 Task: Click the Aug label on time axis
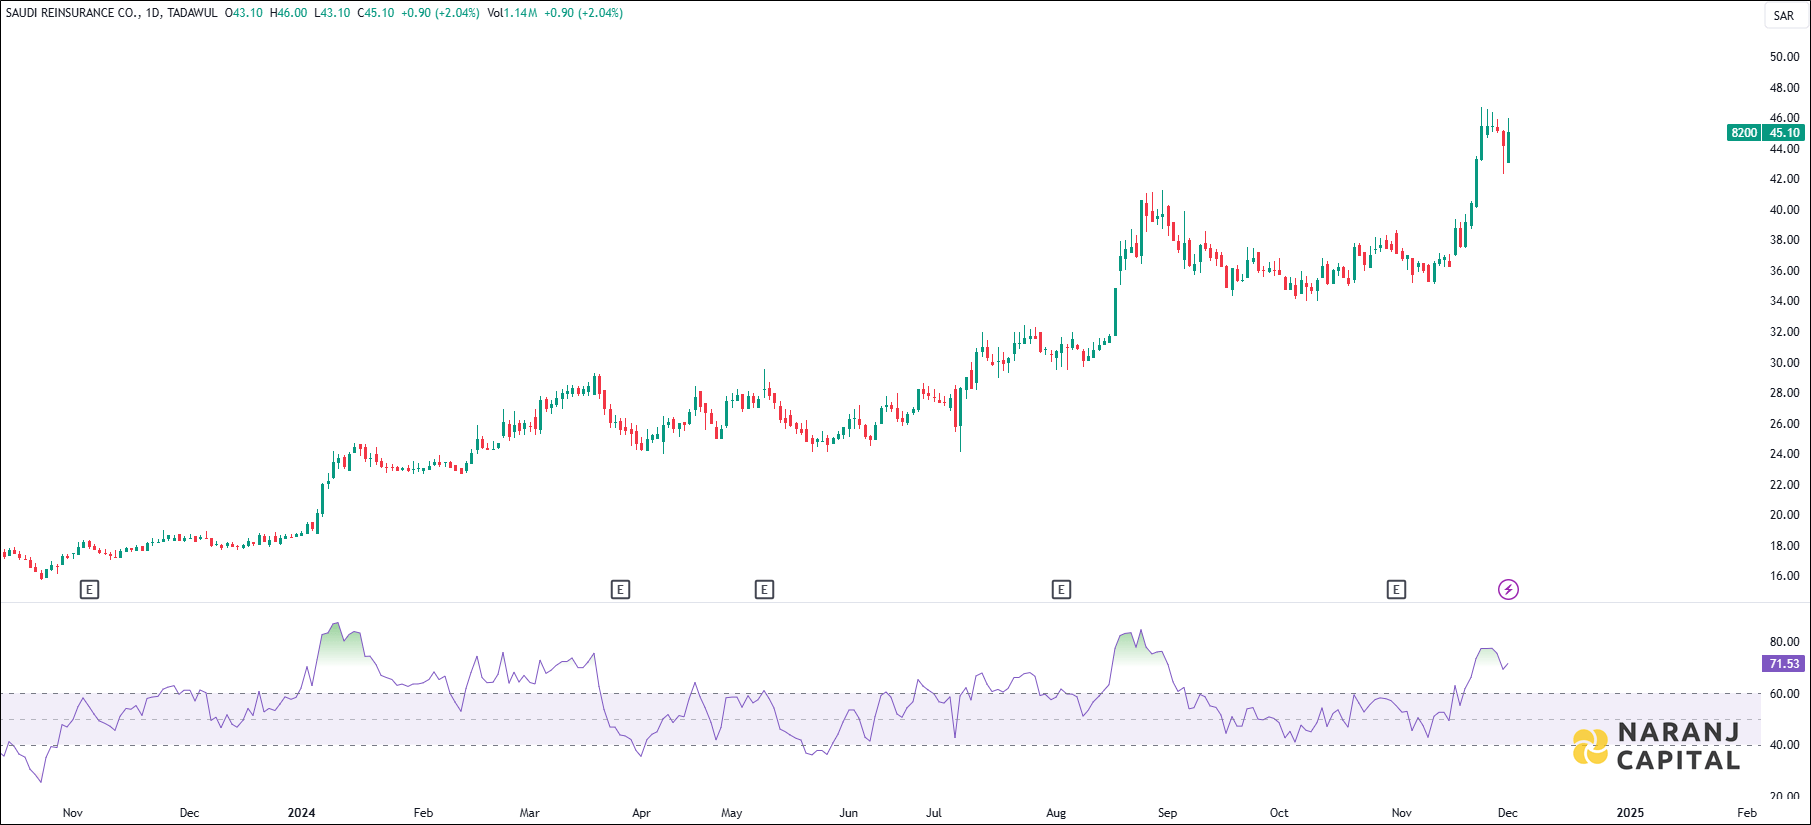point(1056,813)
